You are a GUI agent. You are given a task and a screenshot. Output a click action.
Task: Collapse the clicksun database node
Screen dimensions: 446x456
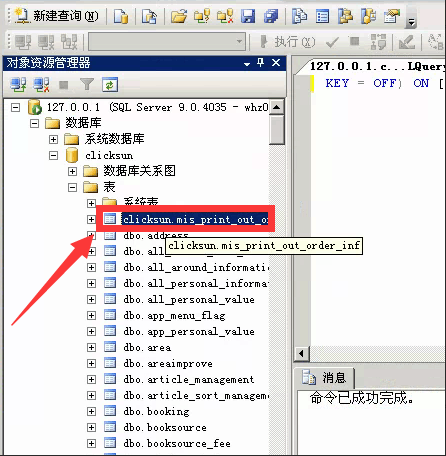point(53,155)
